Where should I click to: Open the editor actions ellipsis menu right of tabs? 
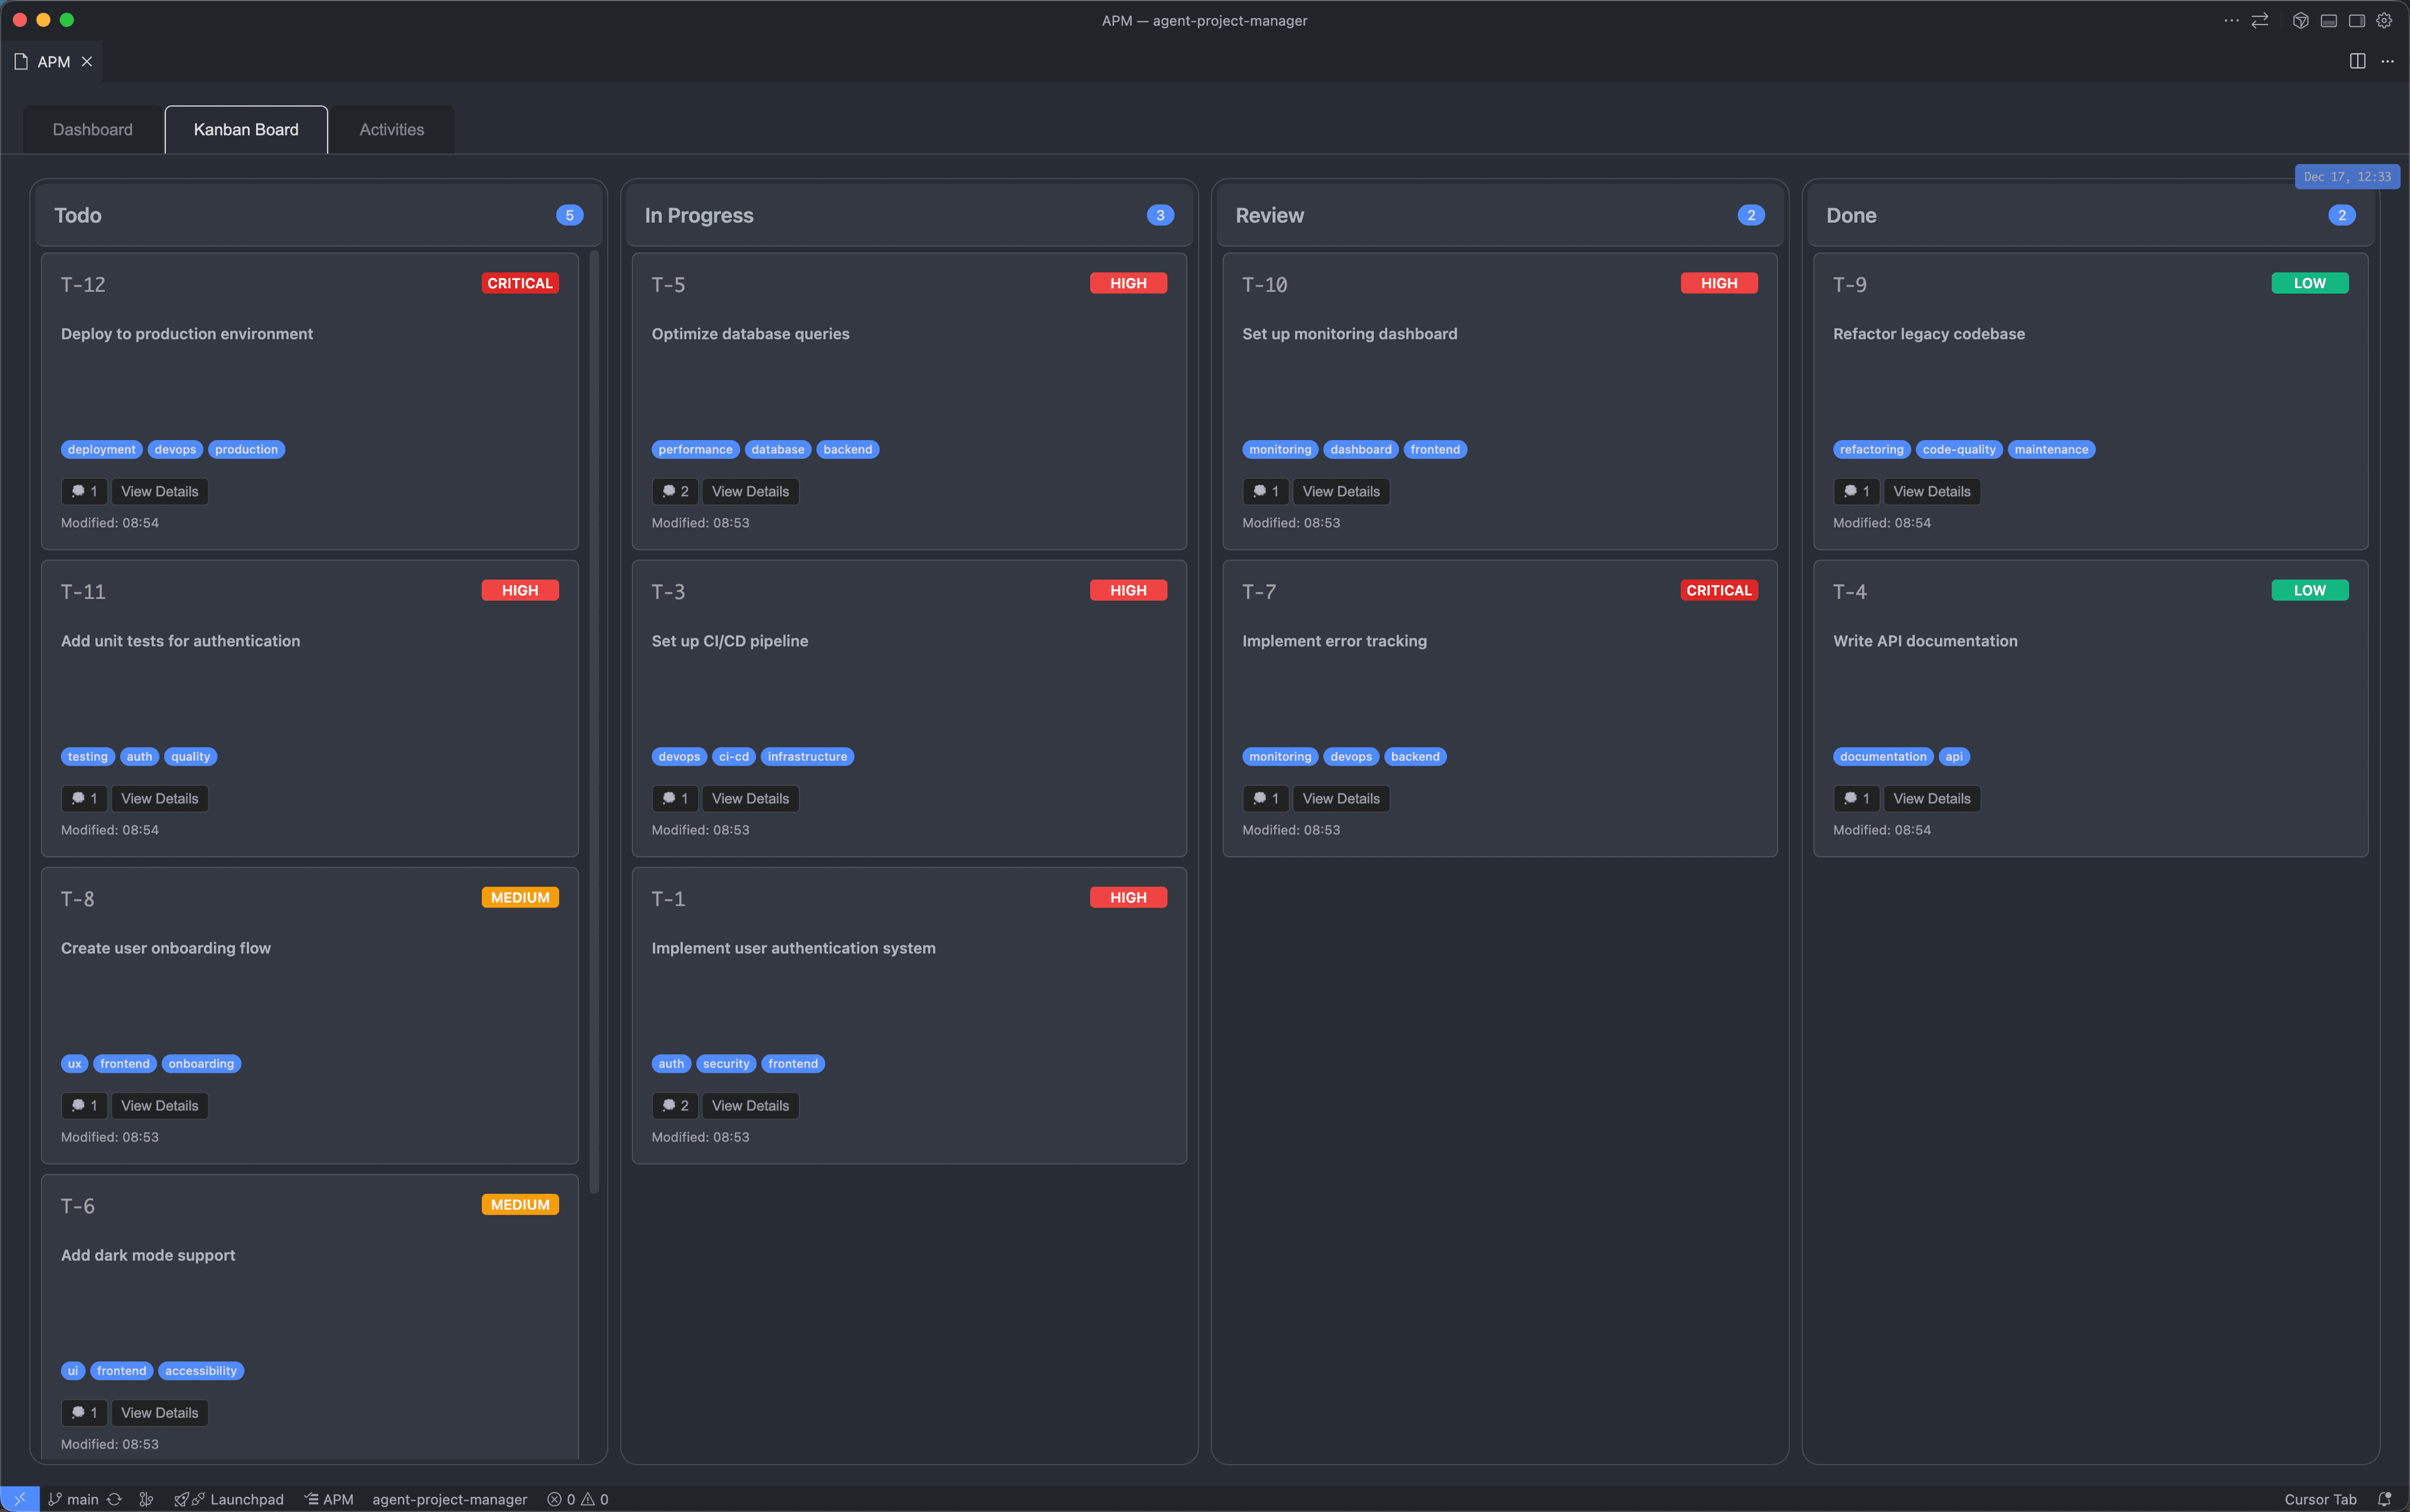point(2389,61)
